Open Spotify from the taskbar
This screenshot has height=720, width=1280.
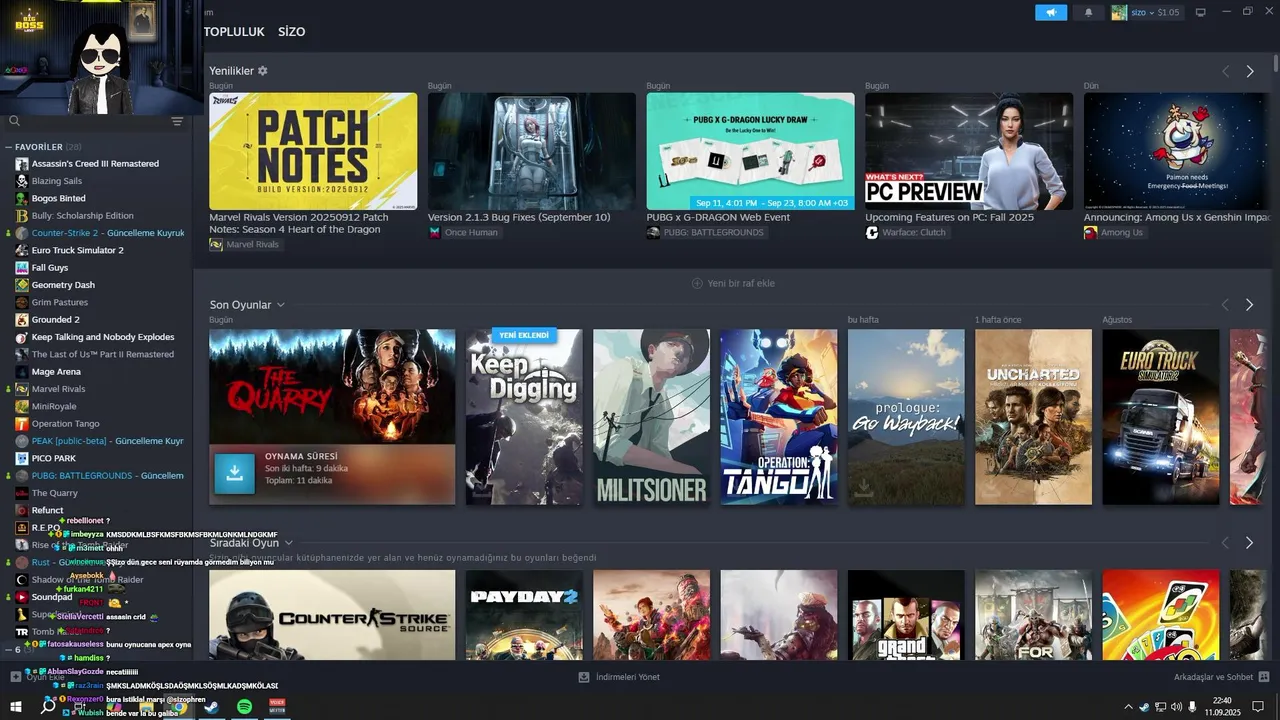coord(245,707)
